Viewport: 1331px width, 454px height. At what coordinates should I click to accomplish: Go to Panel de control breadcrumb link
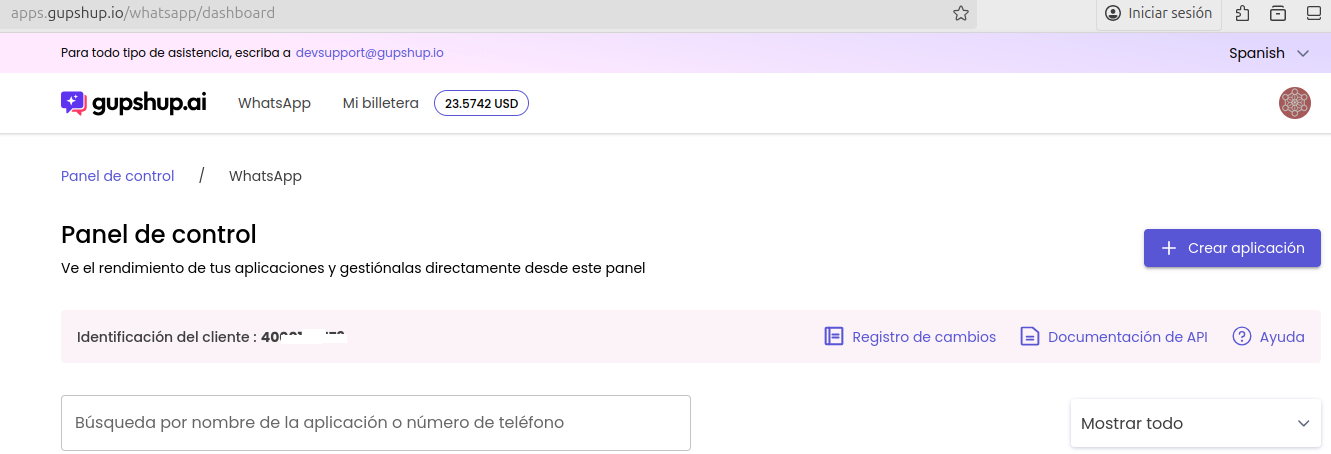click(118, 176)
